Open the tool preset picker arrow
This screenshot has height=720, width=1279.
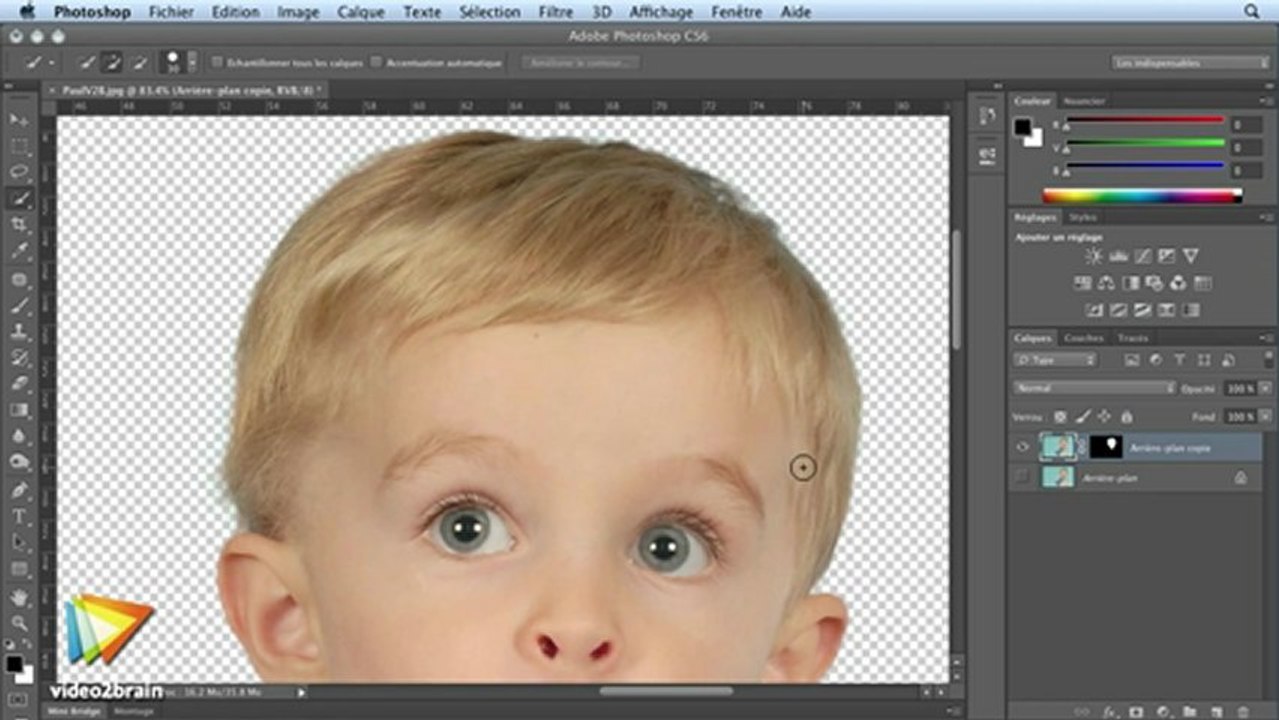pyautogui.click(x=51, y=62)
